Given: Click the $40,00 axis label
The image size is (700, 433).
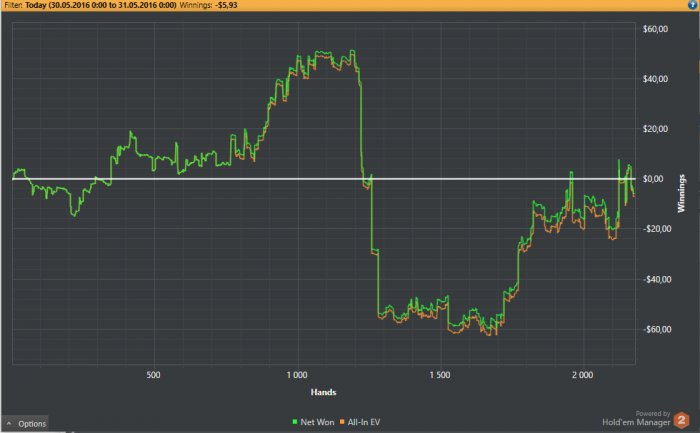Looking at the screenshot, I should pyautogui.click(x=655, y=79).
